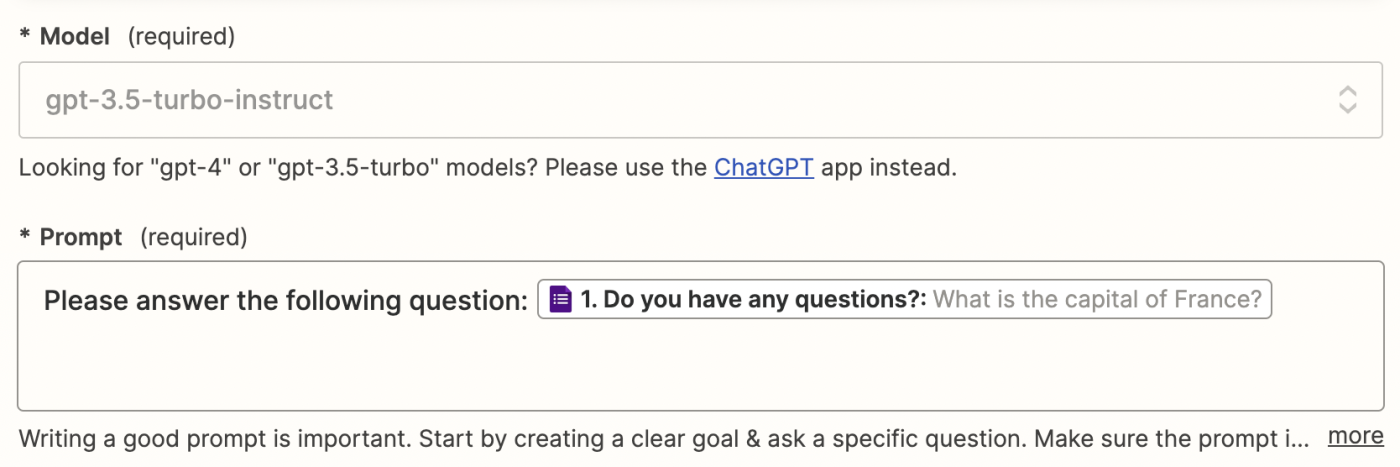The width and height of the screenshot is (1400, 467).
Task: Click the (required) text beside Model
Action: point(181,37)
